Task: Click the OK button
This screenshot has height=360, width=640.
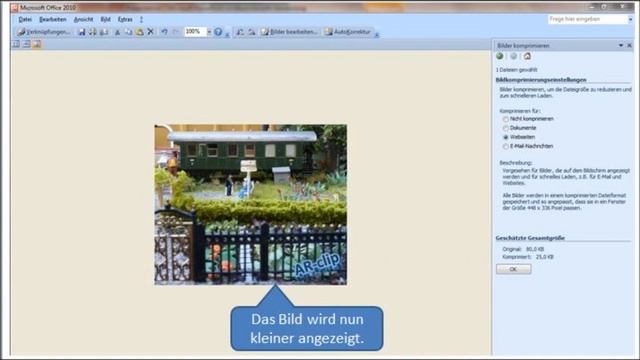Action: tap(513, 269)
